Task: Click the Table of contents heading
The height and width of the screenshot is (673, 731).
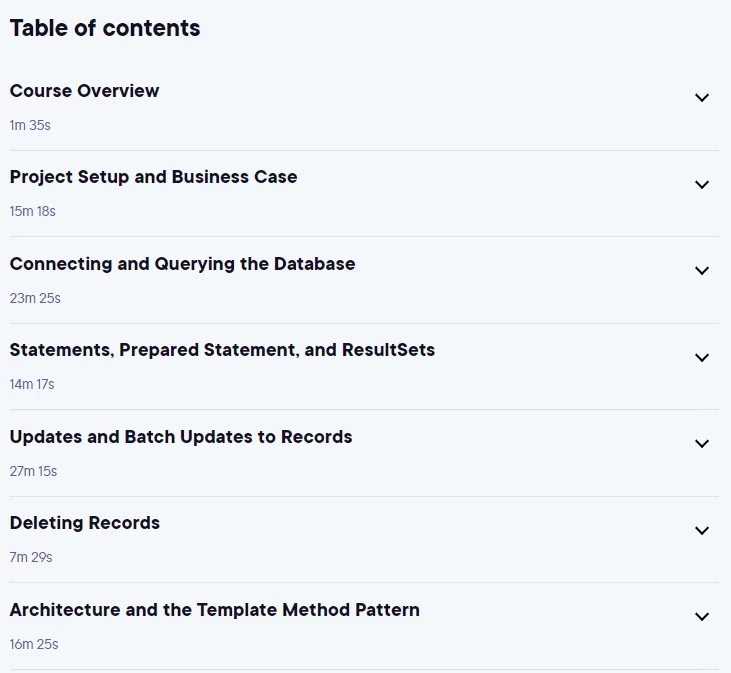Action: (105, 28)
